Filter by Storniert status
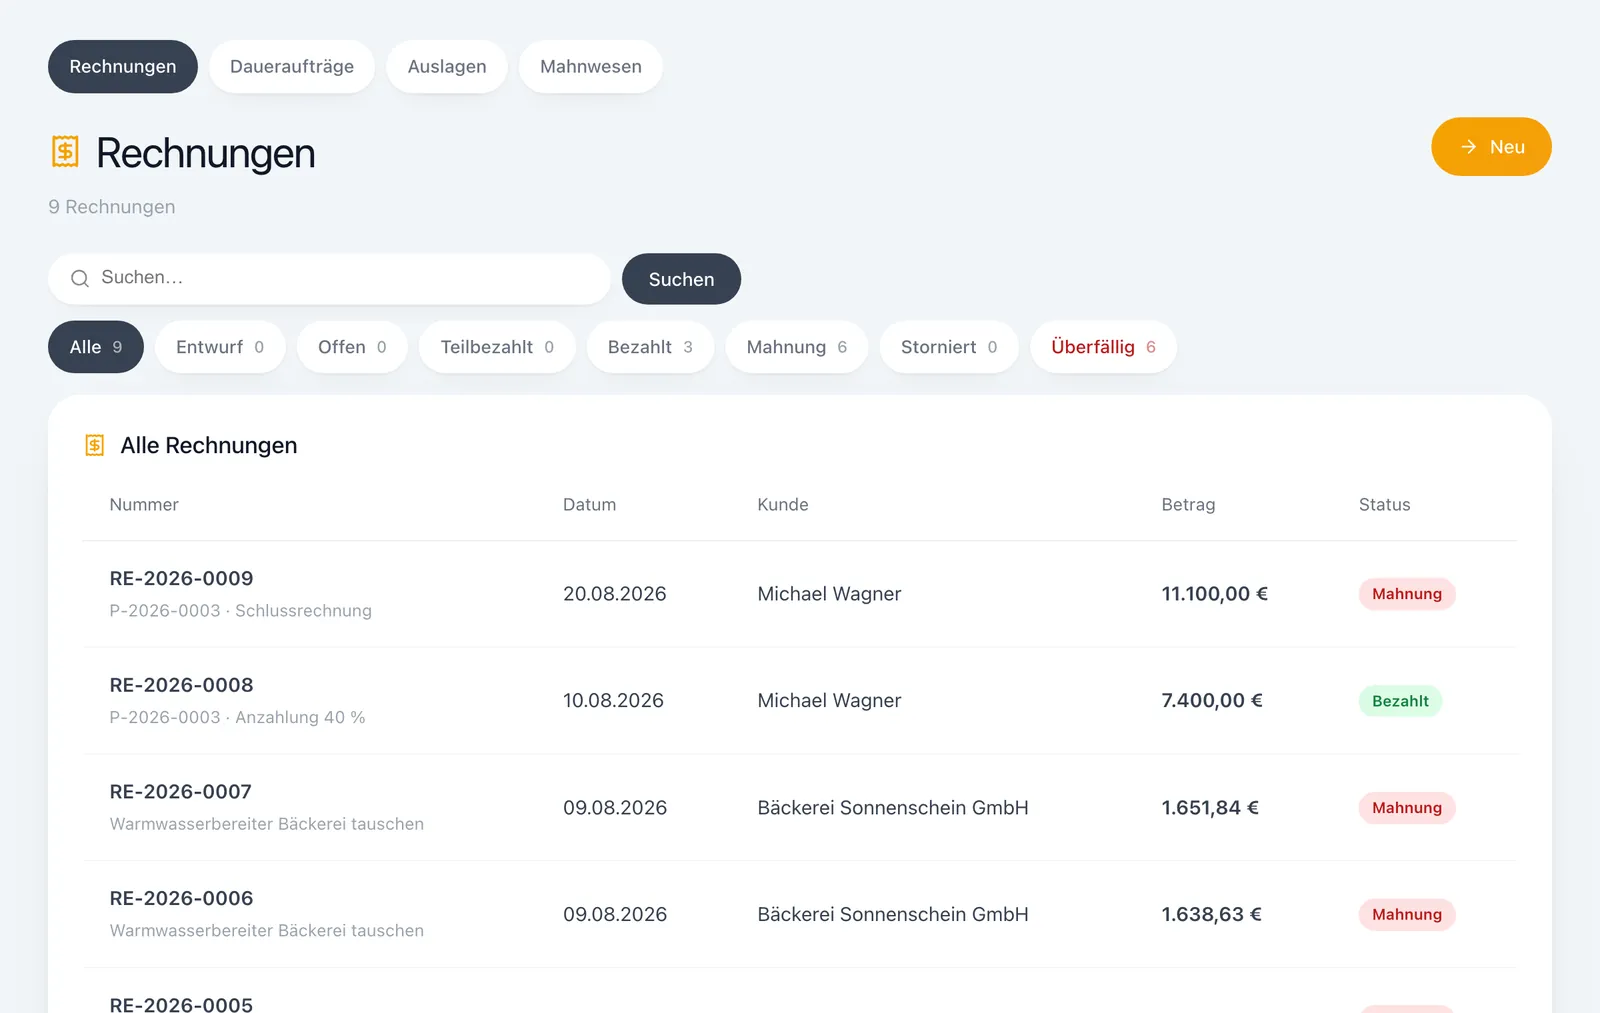 tap(949, 347)
